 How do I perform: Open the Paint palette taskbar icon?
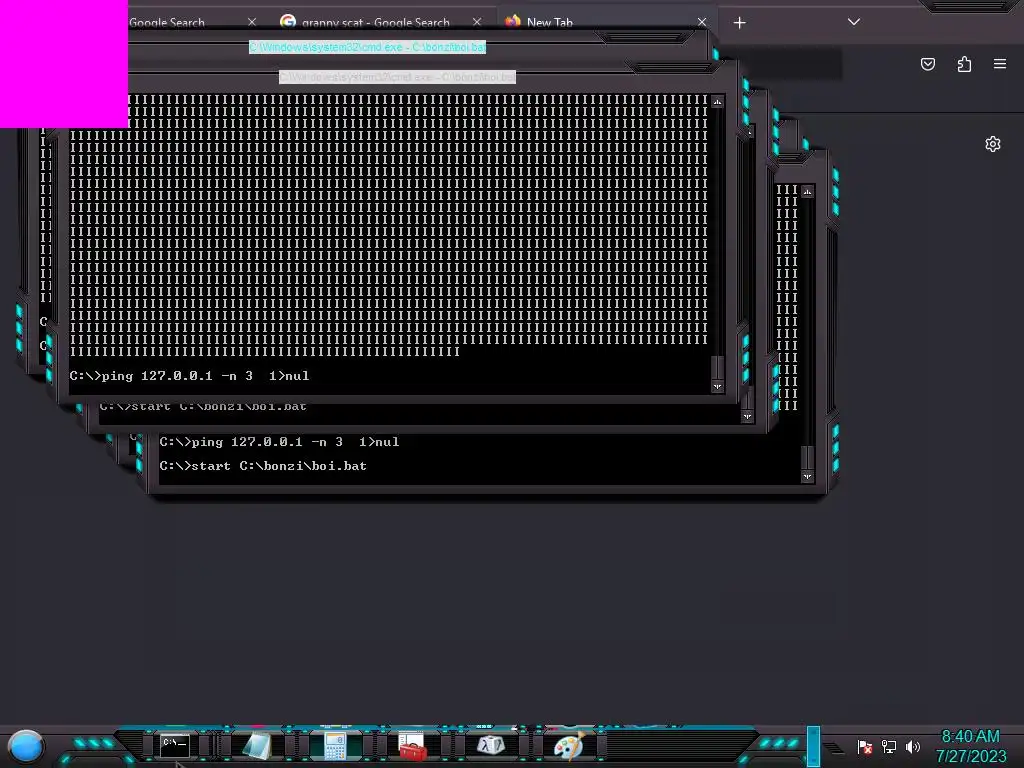point(568,746)
